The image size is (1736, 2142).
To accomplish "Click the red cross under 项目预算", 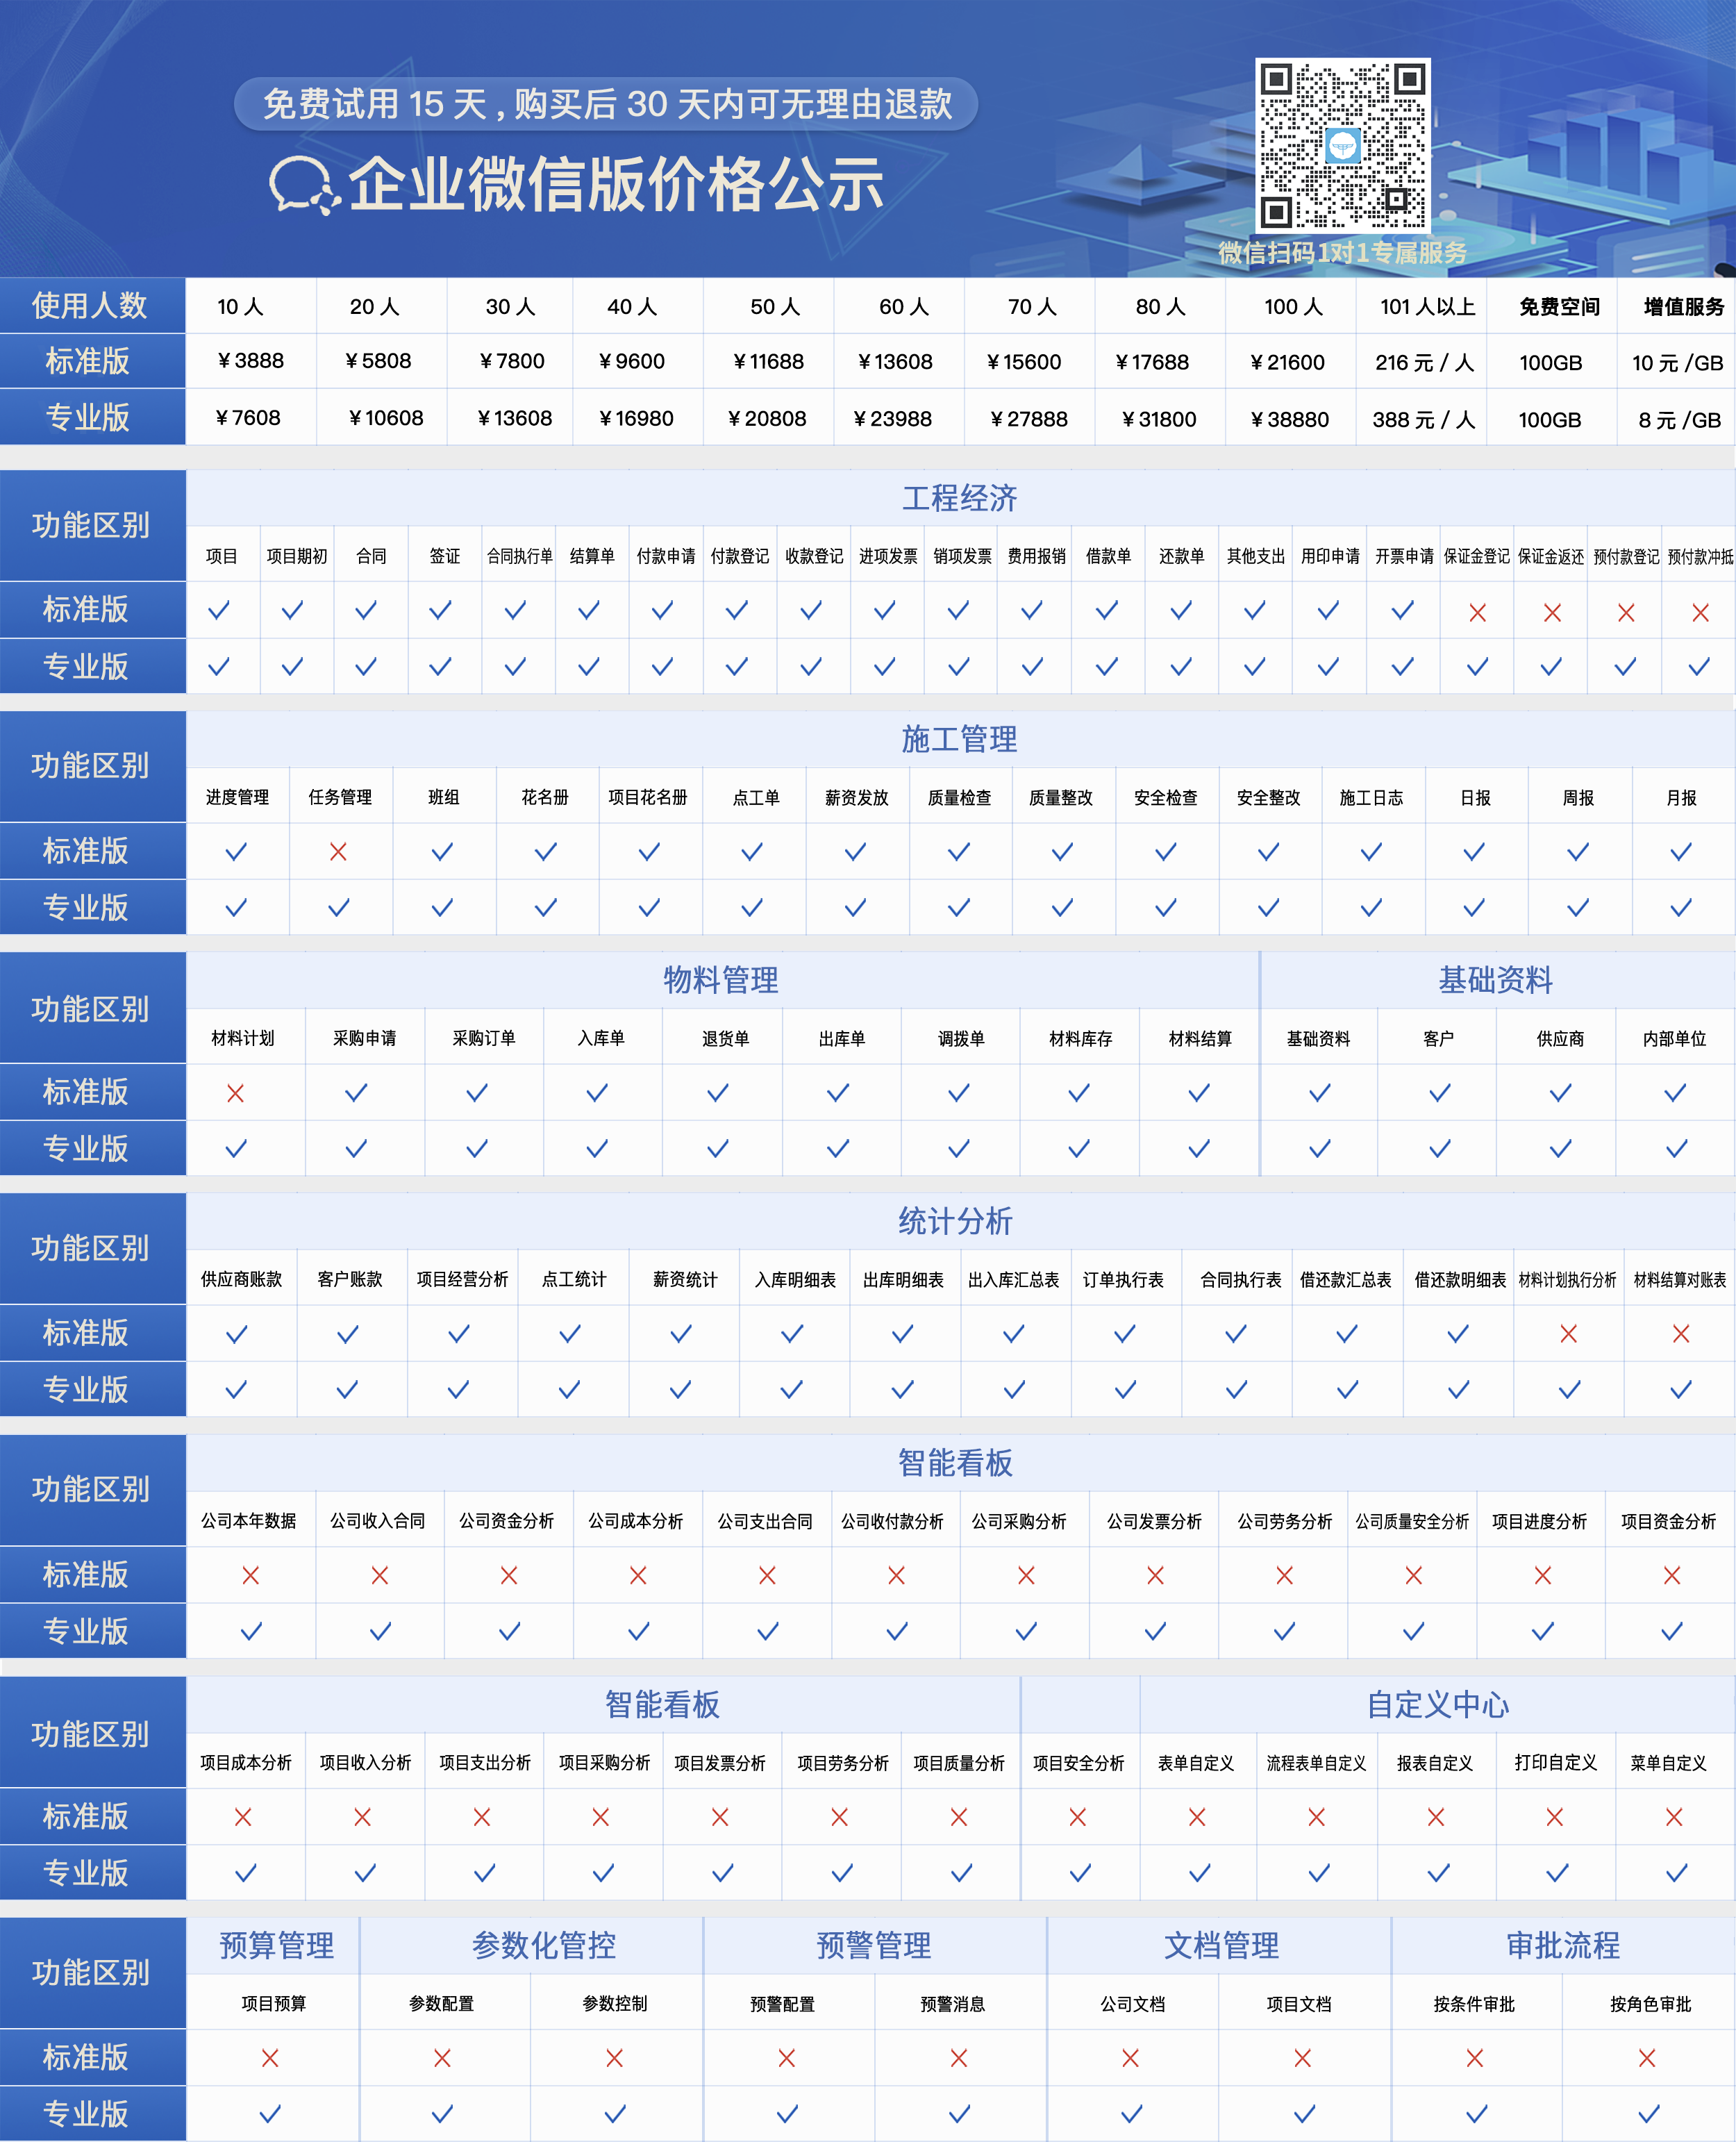I will tap(270, 2058).
